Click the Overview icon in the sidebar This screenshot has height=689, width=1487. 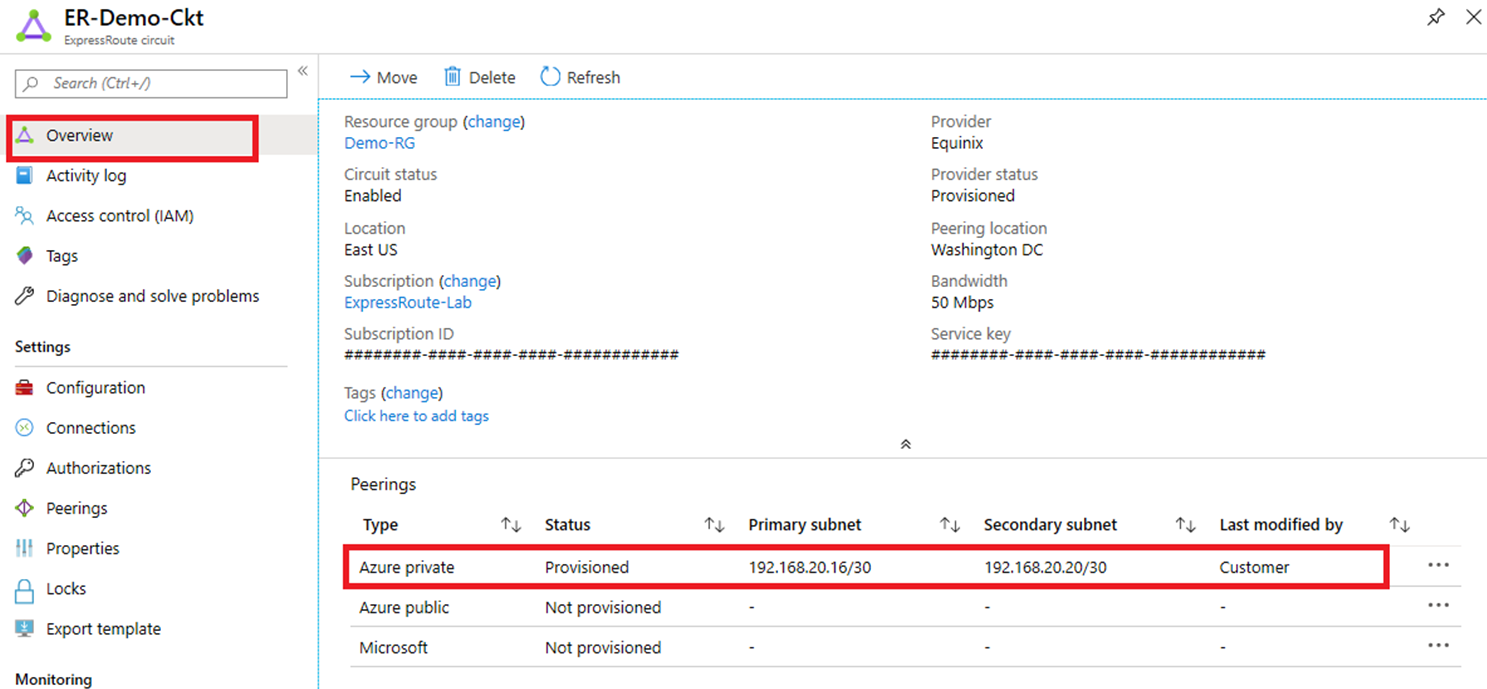point(25,135)
